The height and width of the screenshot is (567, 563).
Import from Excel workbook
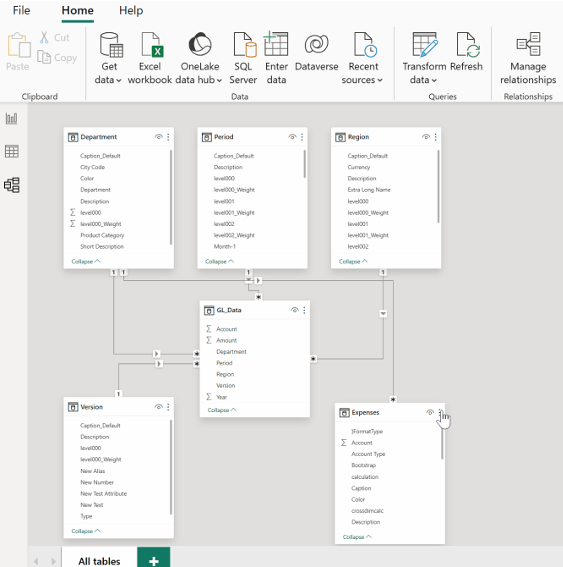(150, 58)
